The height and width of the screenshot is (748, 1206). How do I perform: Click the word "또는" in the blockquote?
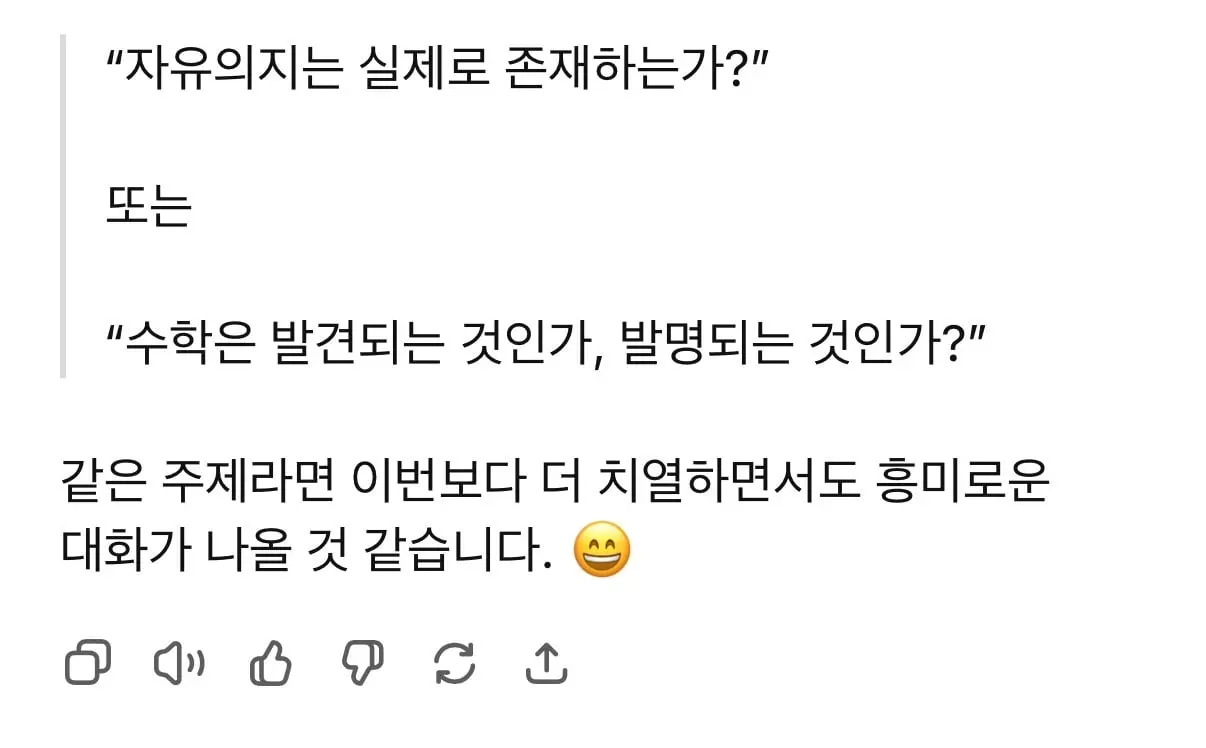pos(147,208)
